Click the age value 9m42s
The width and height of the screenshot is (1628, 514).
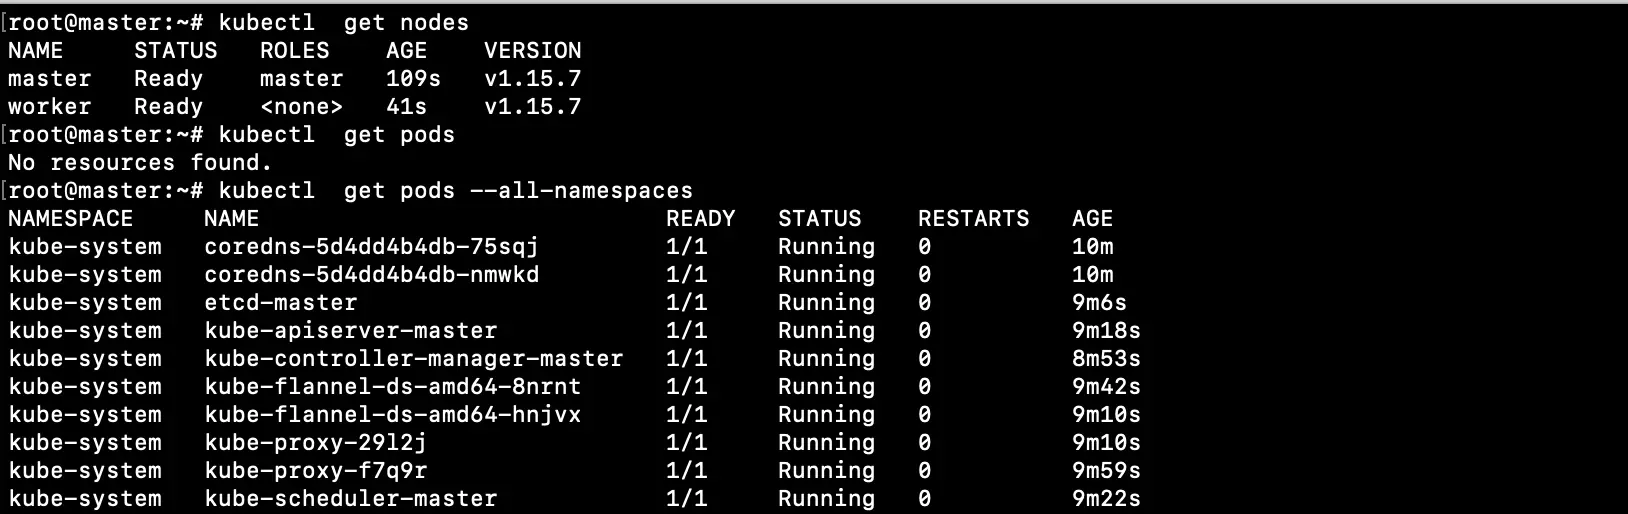point(1106,386)
